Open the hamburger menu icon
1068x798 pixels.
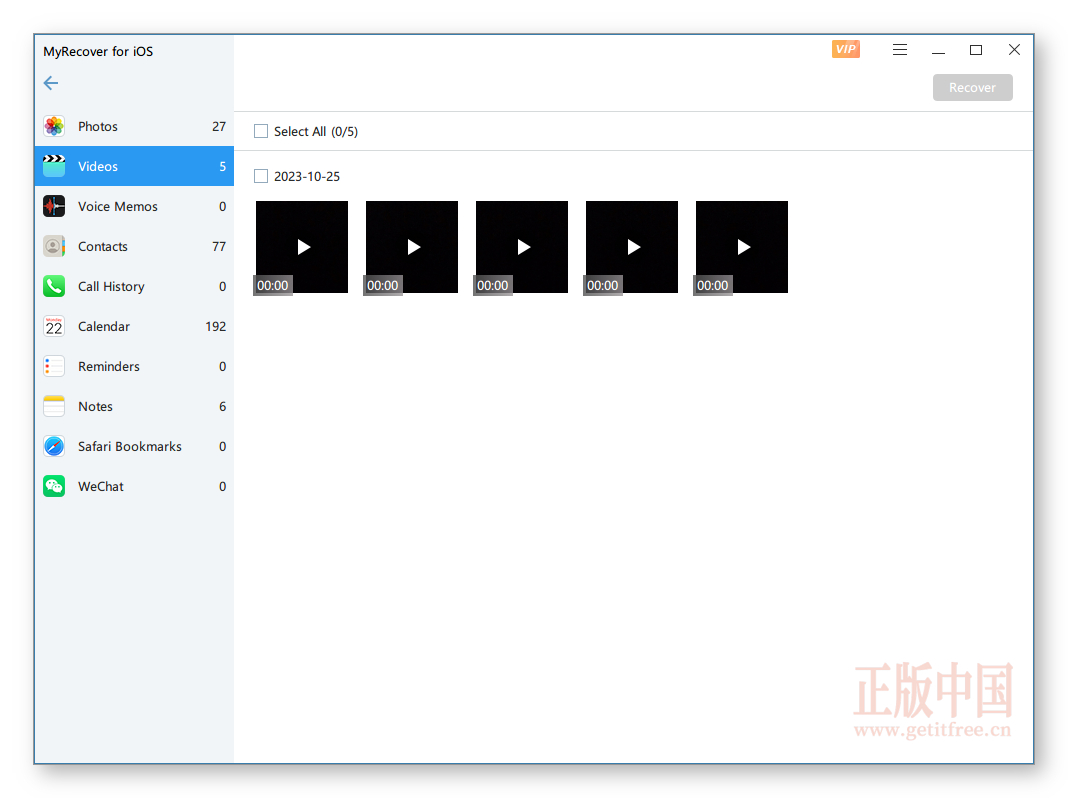(x=900, y=50)
